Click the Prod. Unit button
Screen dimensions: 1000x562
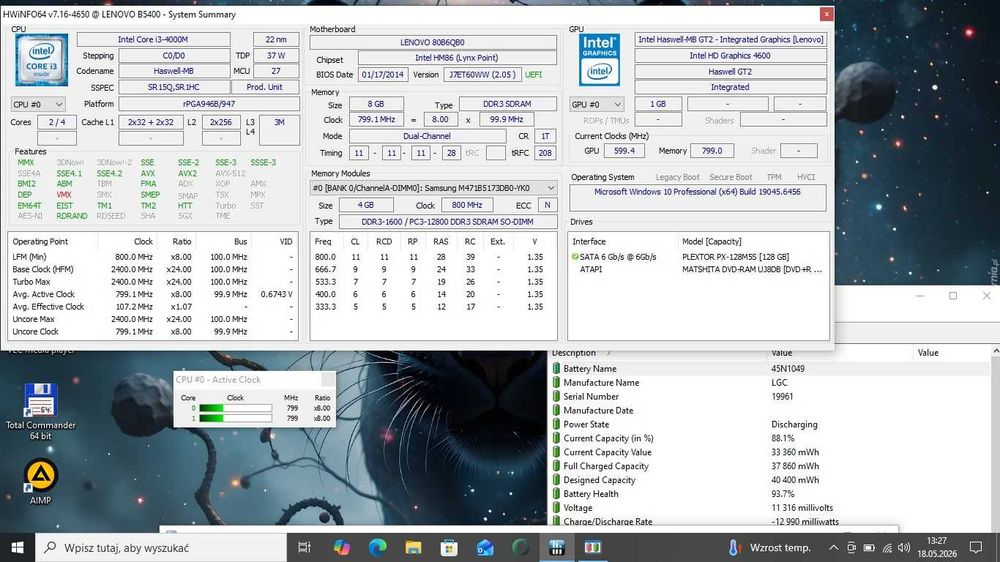(x=264, y=87)
